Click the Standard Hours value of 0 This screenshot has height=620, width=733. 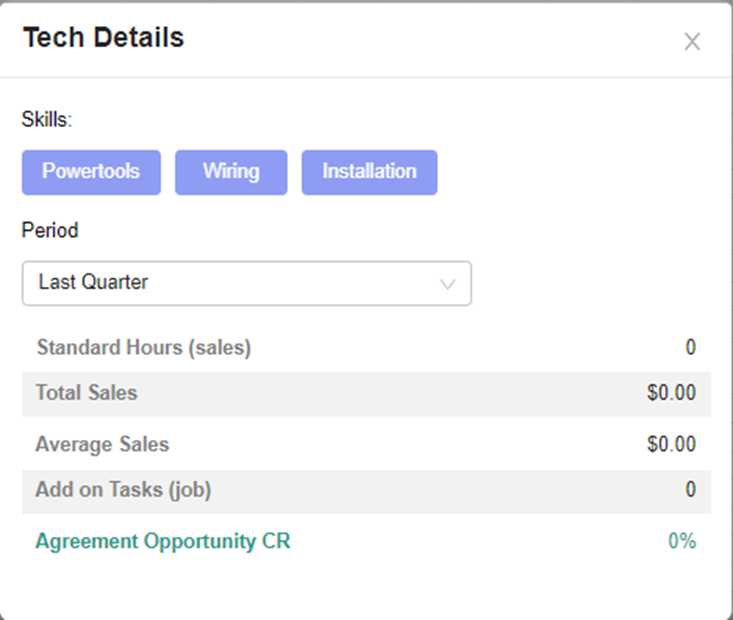[x=690, y=348]
